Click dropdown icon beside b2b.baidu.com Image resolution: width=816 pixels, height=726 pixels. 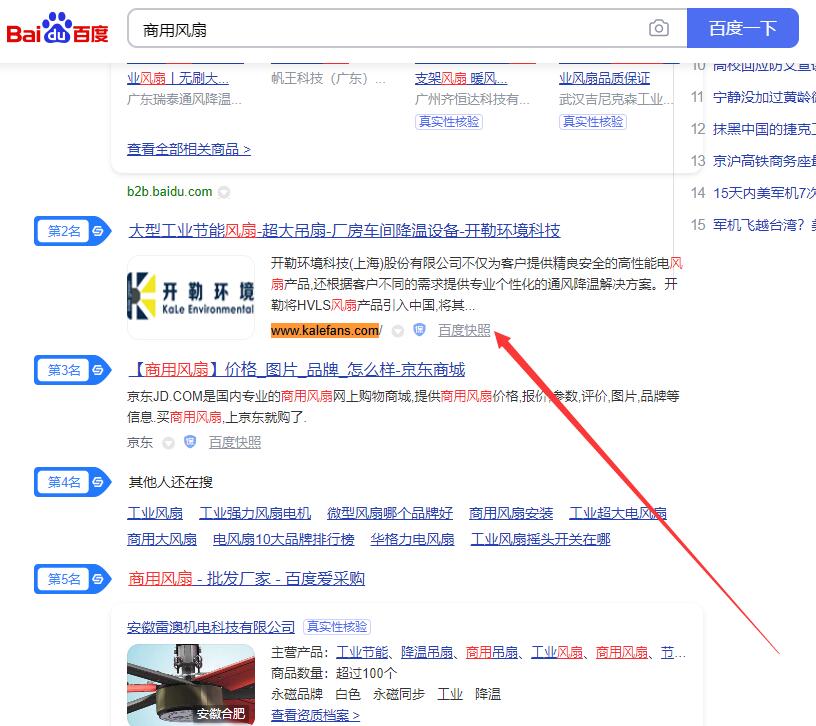[x=224, y=193]
